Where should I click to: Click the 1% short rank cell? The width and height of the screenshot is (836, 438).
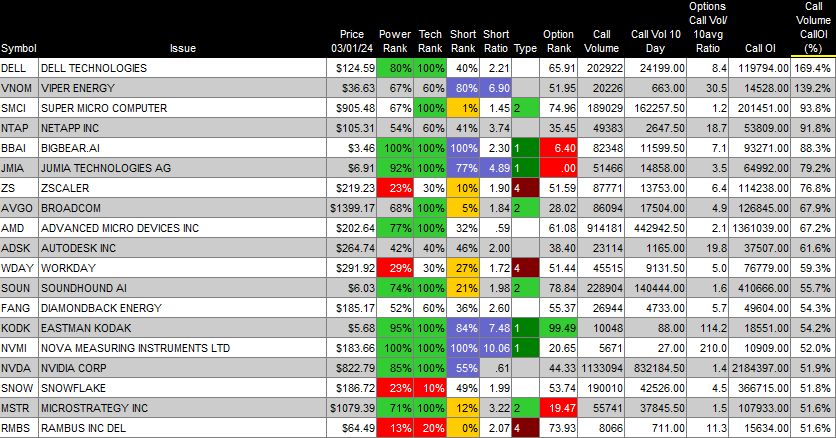click(463, 108)
